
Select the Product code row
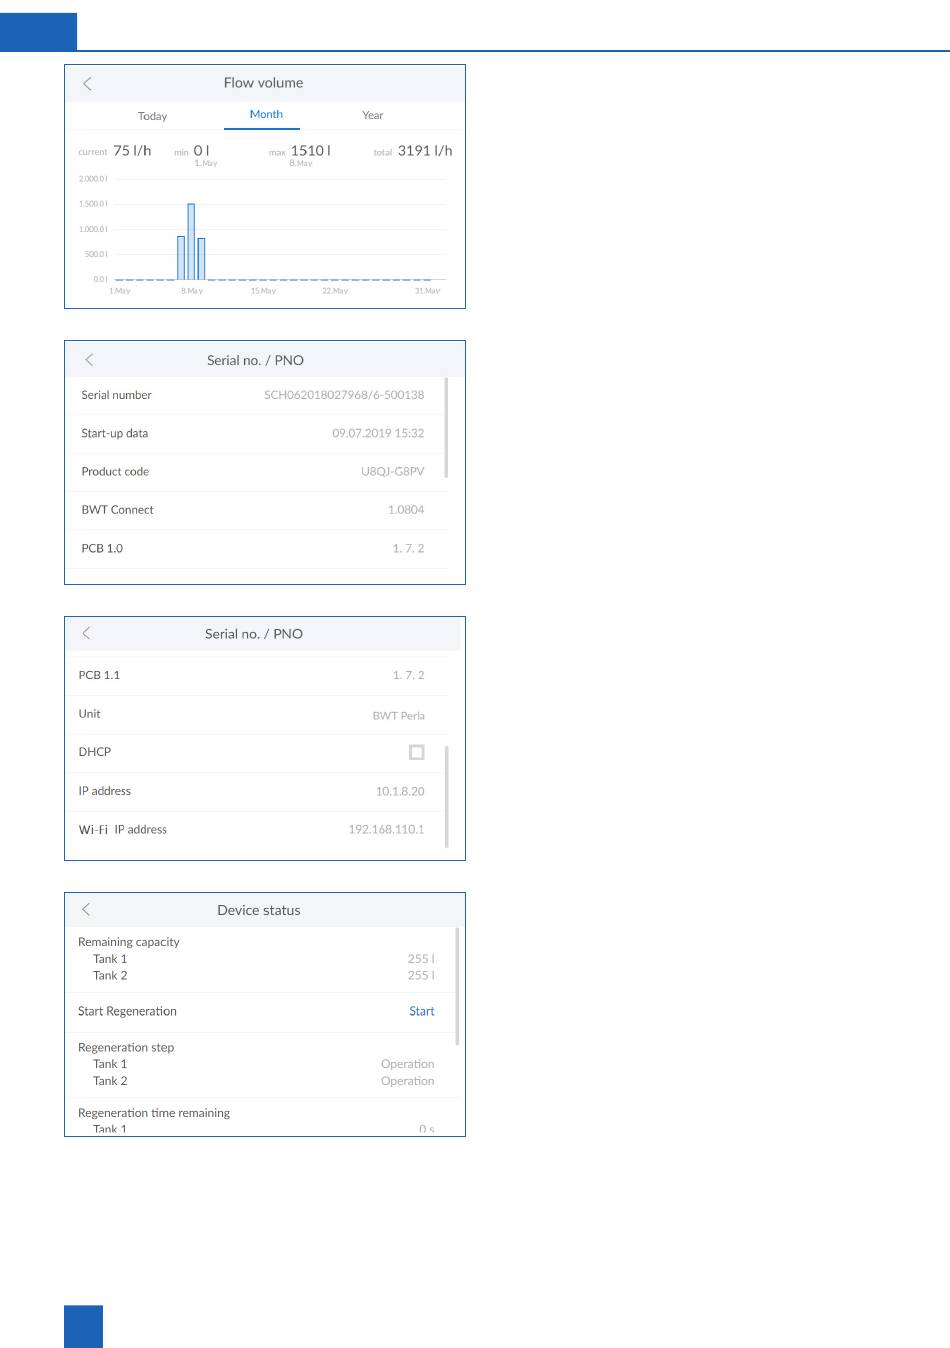[x=253, y=472]
